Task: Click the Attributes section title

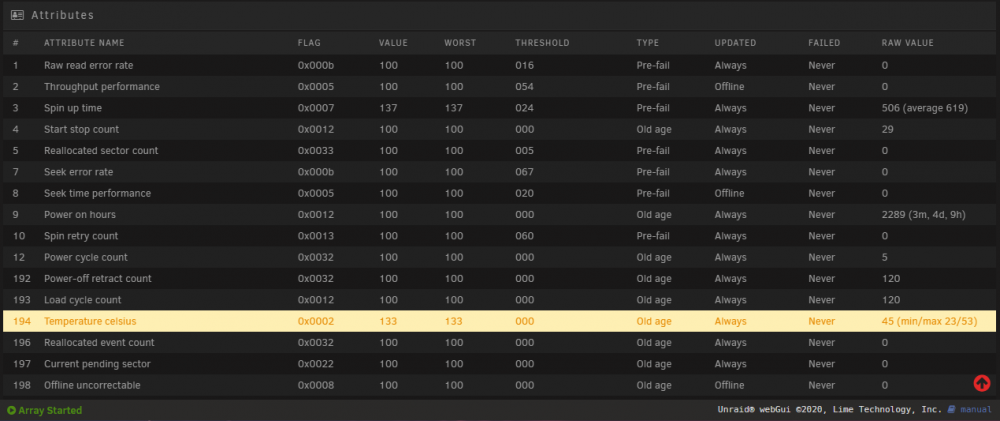Action: (62, 15)
